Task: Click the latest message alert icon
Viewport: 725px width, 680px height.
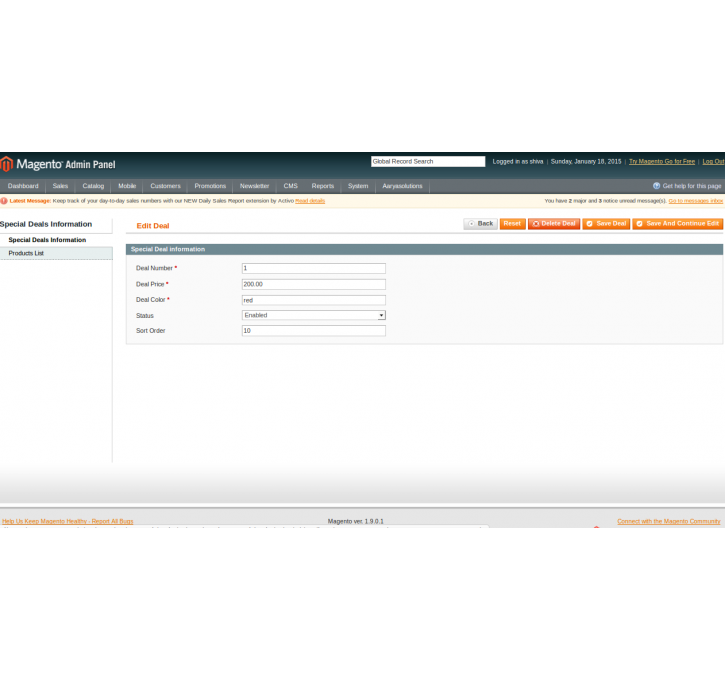Action: tap(4, 201)
